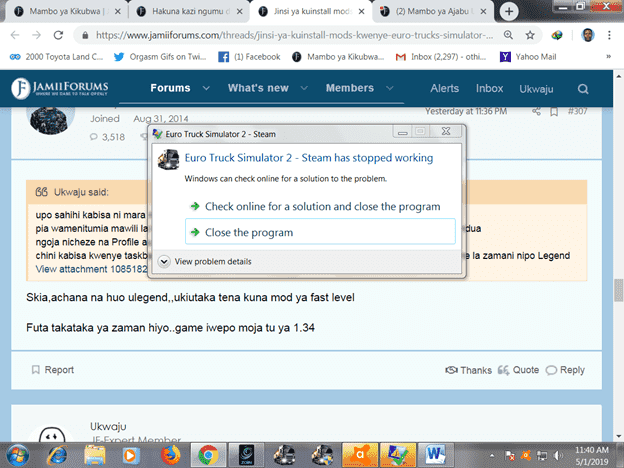Quote this post
The image size is (624, 468).
(518, 370)
